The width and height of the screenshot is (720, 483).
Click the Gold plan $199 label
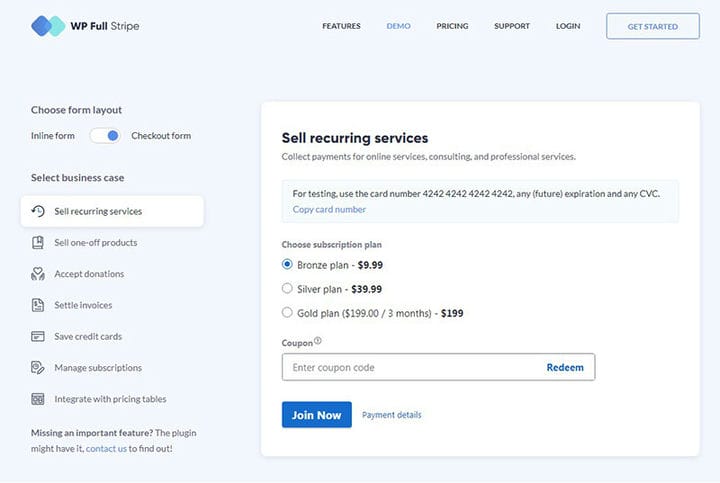(x=380, y=314)
